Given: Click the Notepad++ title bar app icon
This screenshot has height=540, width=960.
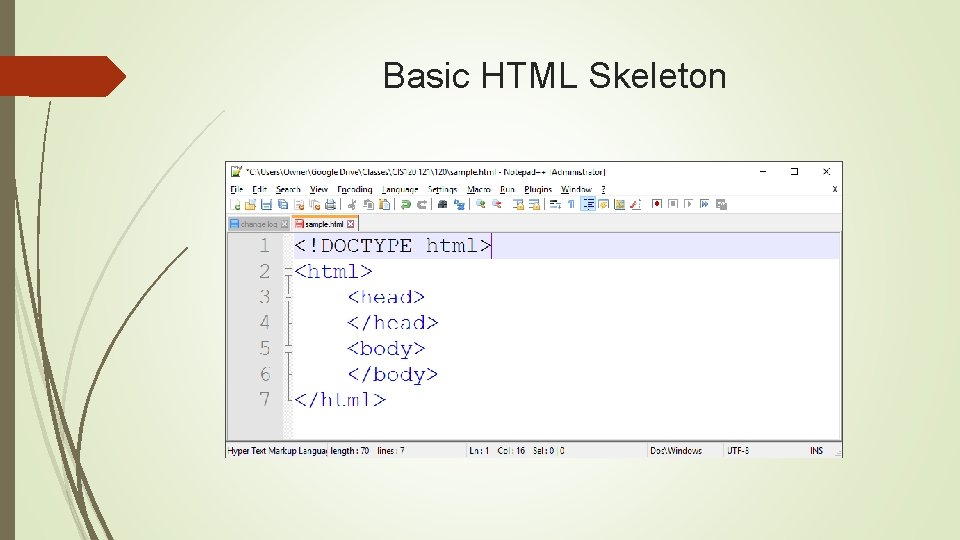Looking at the screenshot, I should [x=236, y=171].
